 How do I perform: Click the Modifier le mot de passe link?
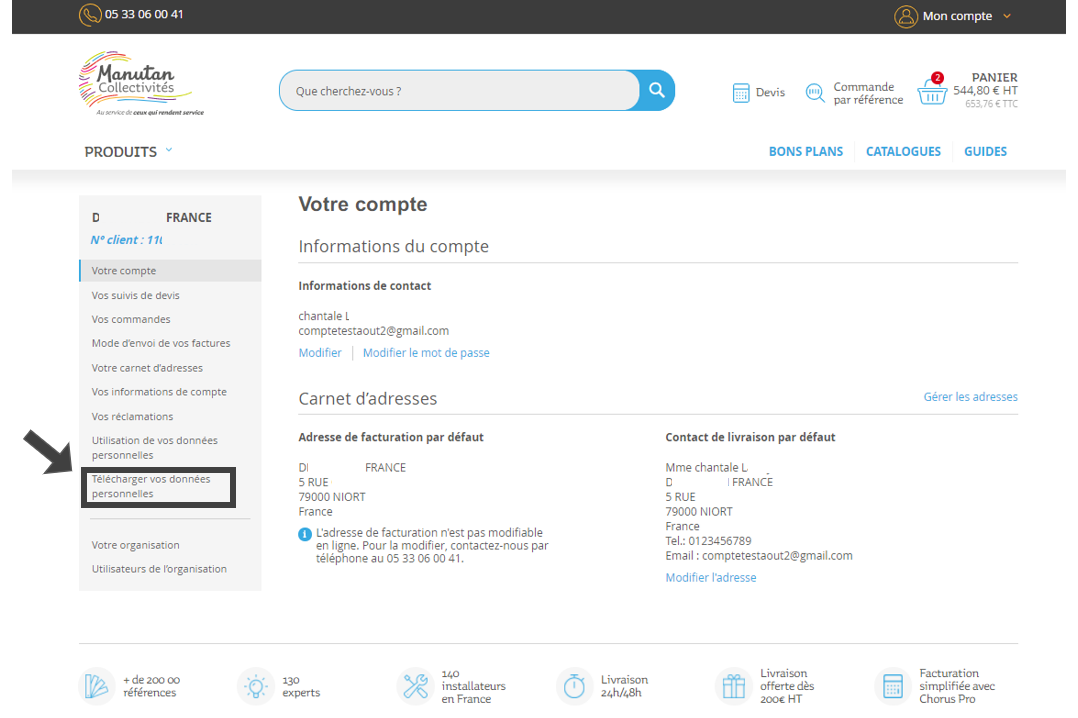(426, 353)
